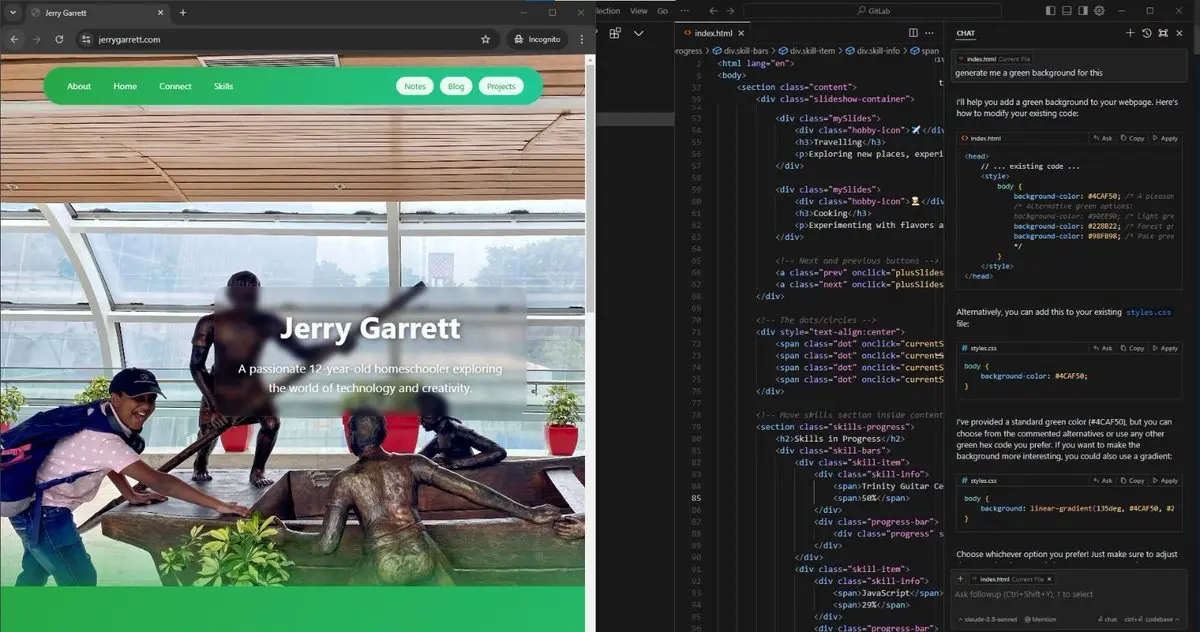Toggle the bottom panel layout
This screenshot has height=632, width=1200.
click(x=1066, y=11)
